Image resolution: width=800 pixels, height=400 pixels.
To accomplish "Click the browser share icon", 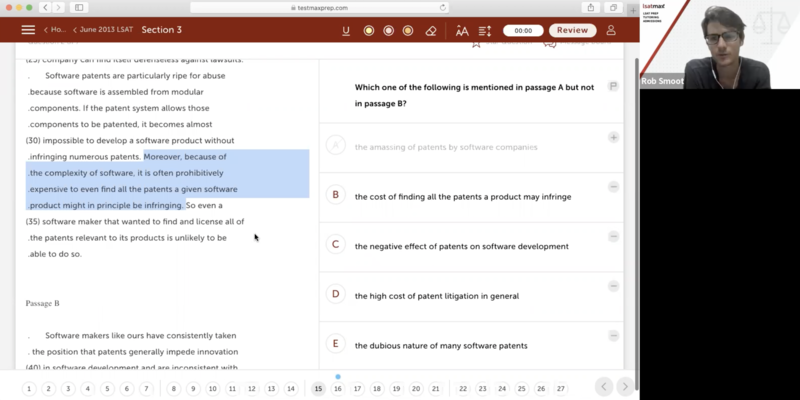I will click(x=589, y=7).
